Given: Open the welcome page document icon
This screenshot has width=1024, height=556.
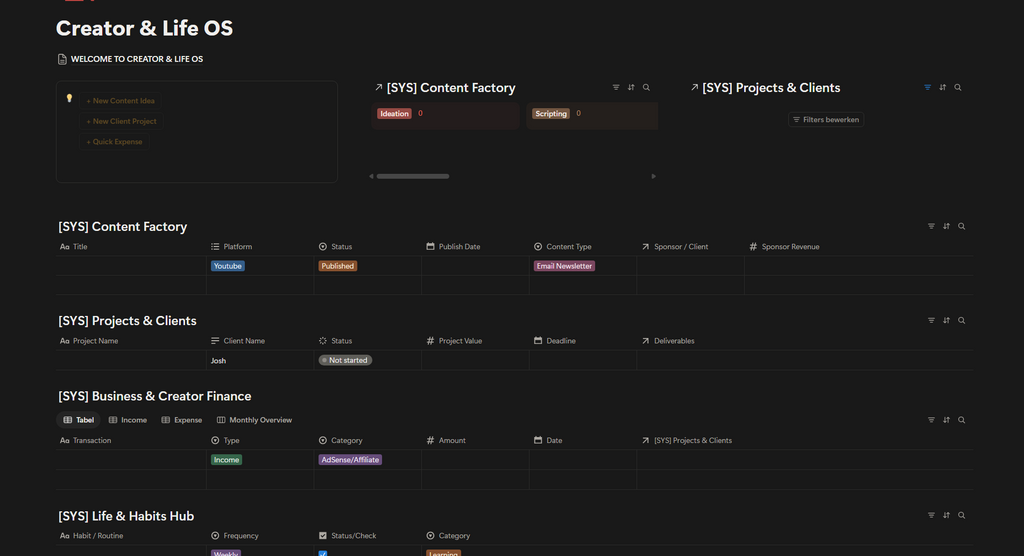Looking at the screenshot, I should 62,59.
